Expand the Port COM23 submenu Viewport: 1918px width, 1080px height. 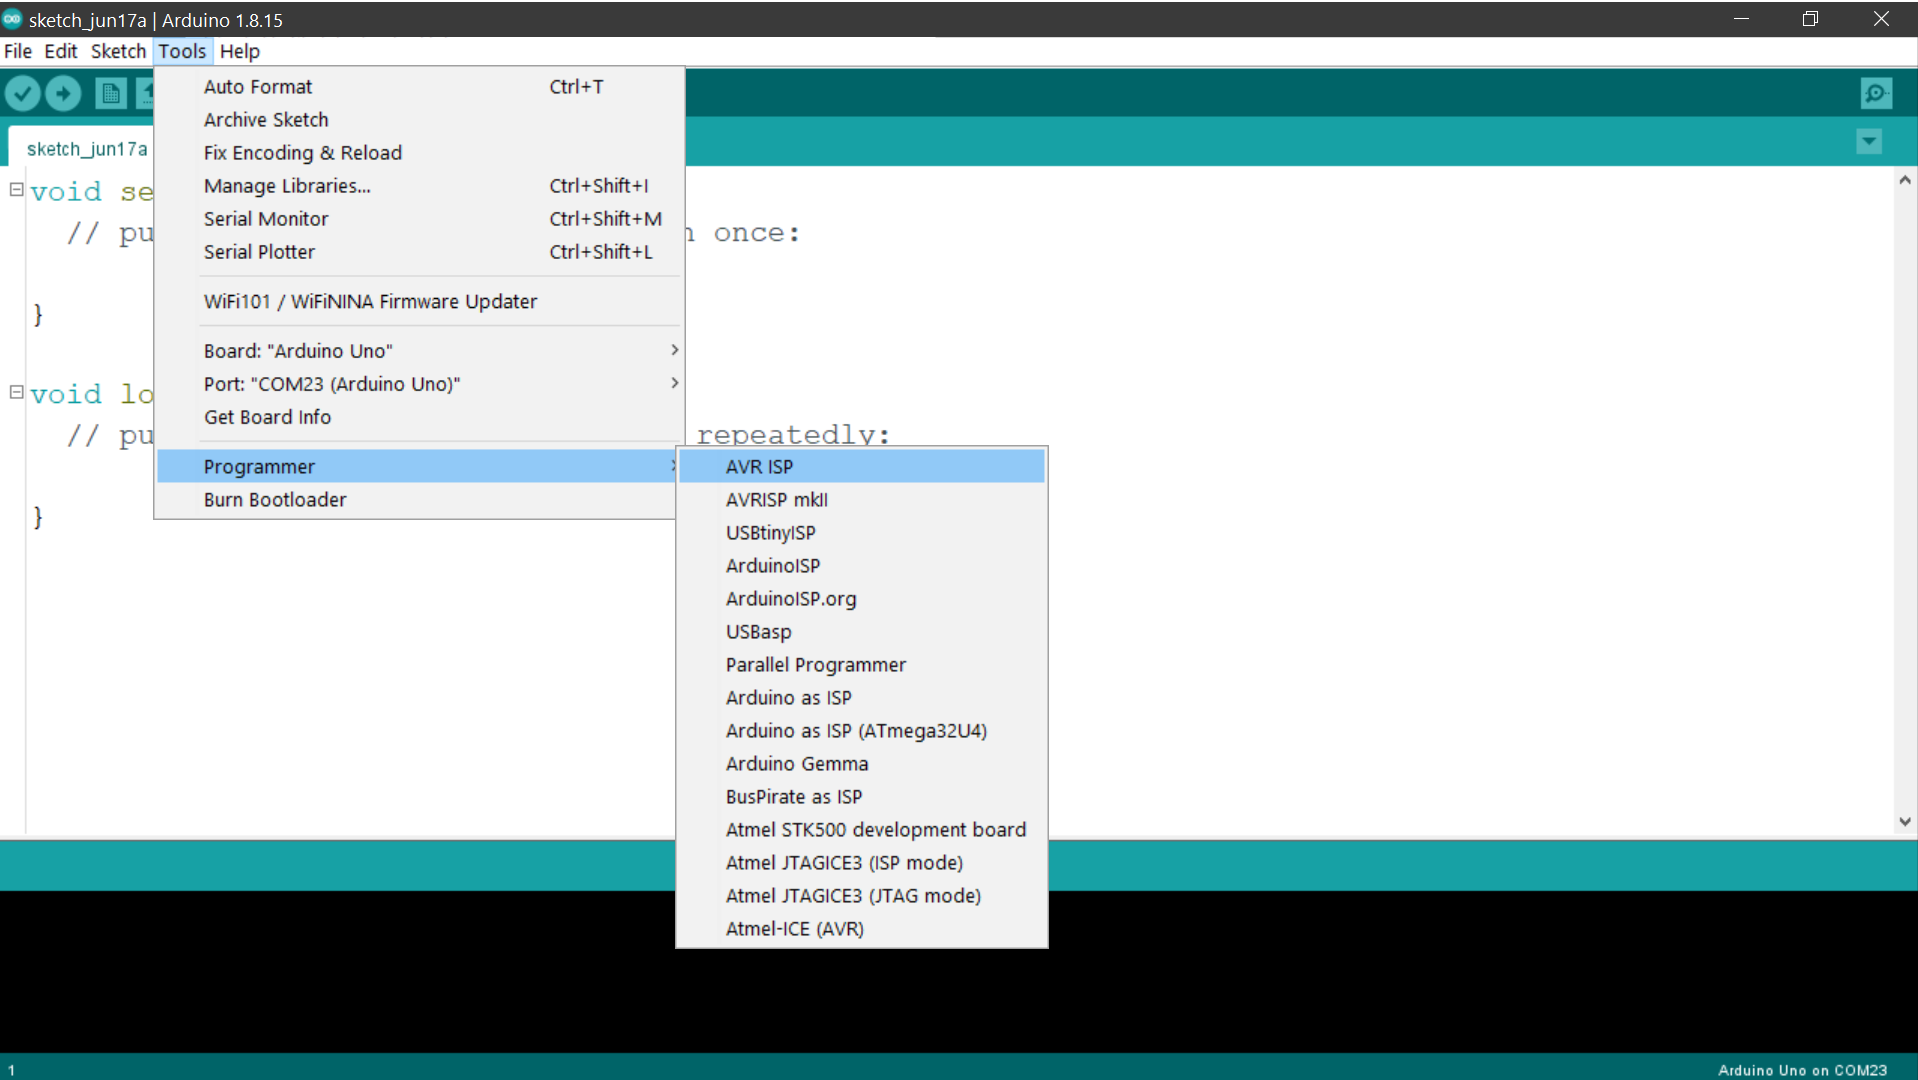click(x=419, y=384)
